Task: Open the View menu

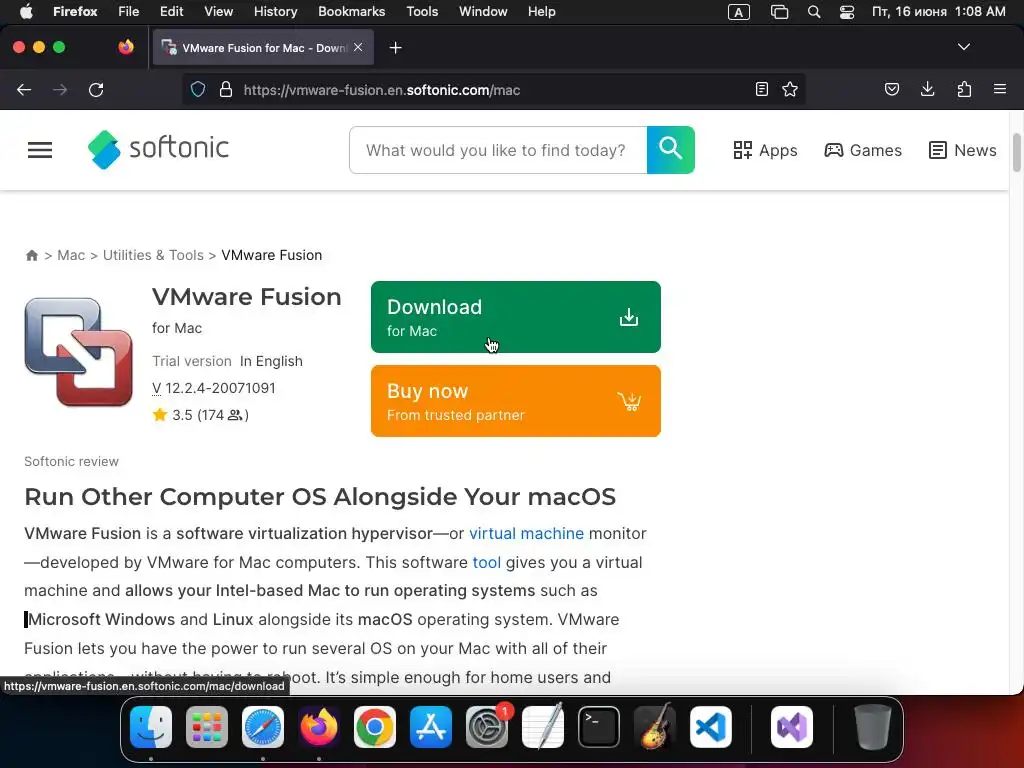Action: [218, 12]
